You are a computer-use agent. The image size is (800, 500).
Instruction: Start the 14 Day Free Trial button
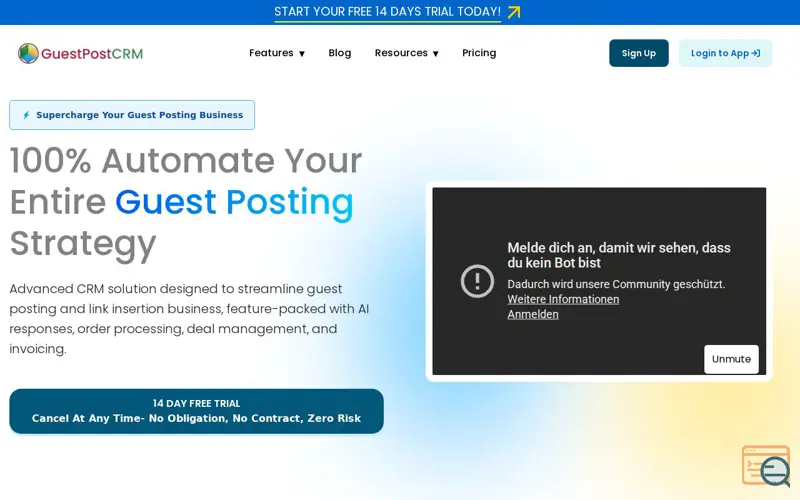(x=196, y=411)
